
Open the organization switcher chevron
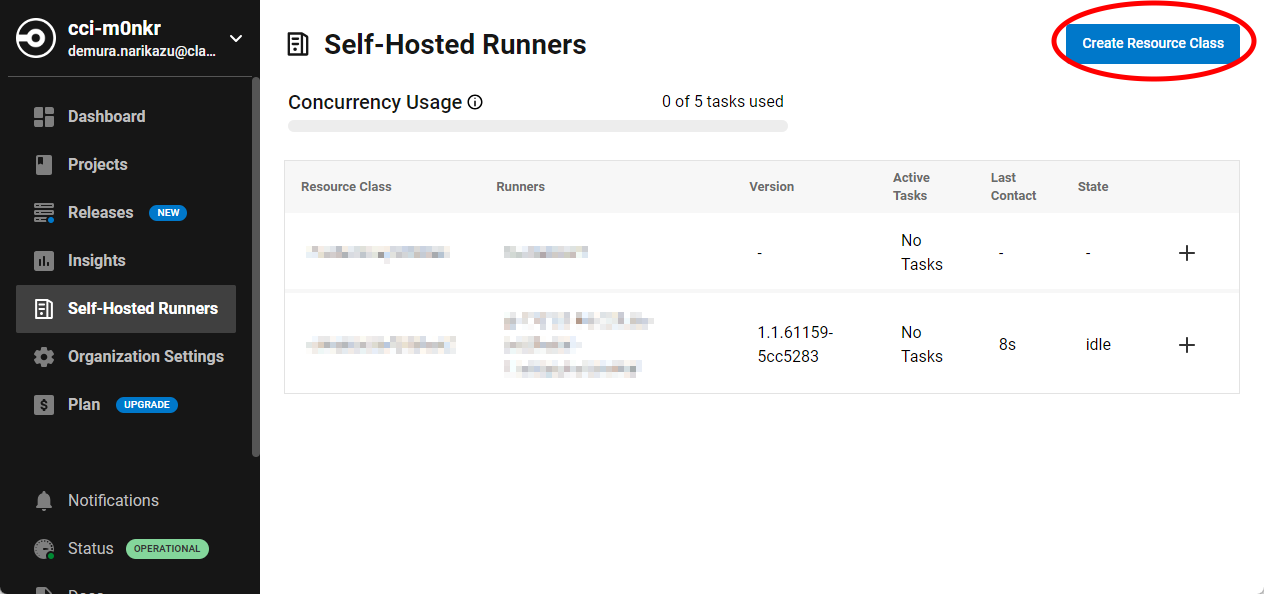235,38
